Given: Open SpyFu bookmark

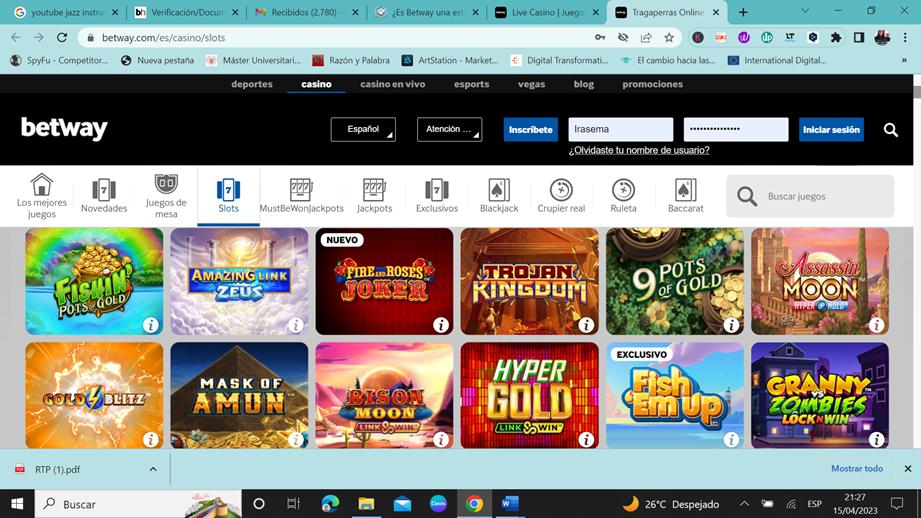Looking at the screenshot, I should (59, 60).
